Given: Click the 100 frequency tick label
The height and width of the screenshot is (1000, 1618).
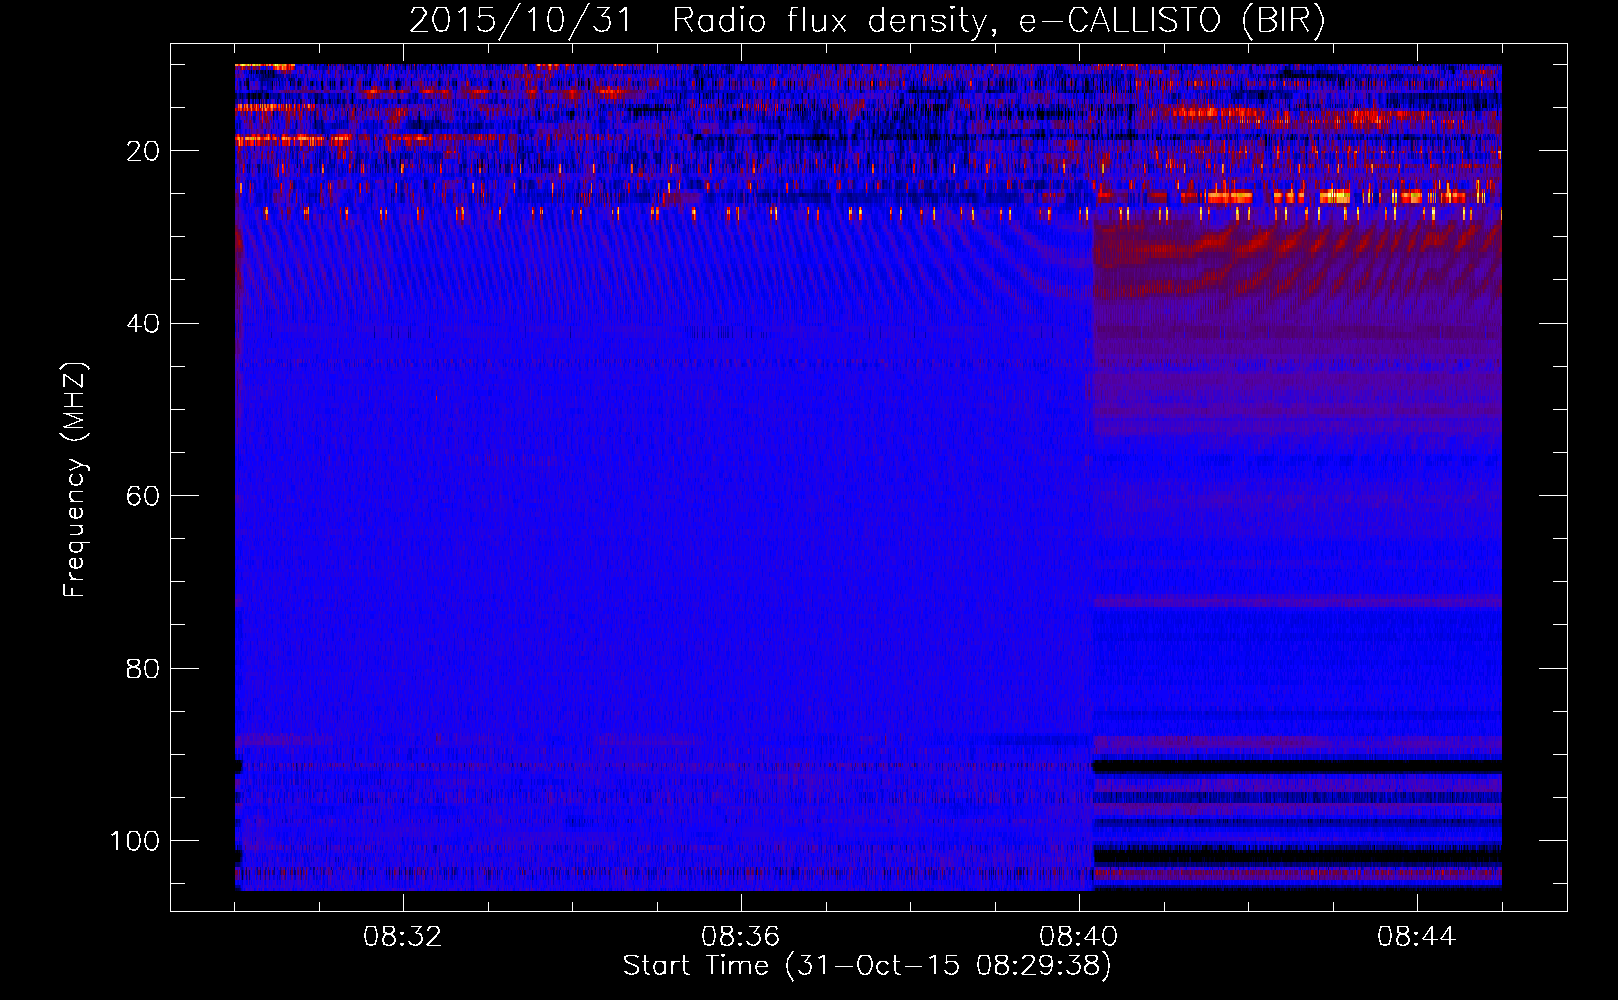Looking at the screenshot, I should coord(134,841).
